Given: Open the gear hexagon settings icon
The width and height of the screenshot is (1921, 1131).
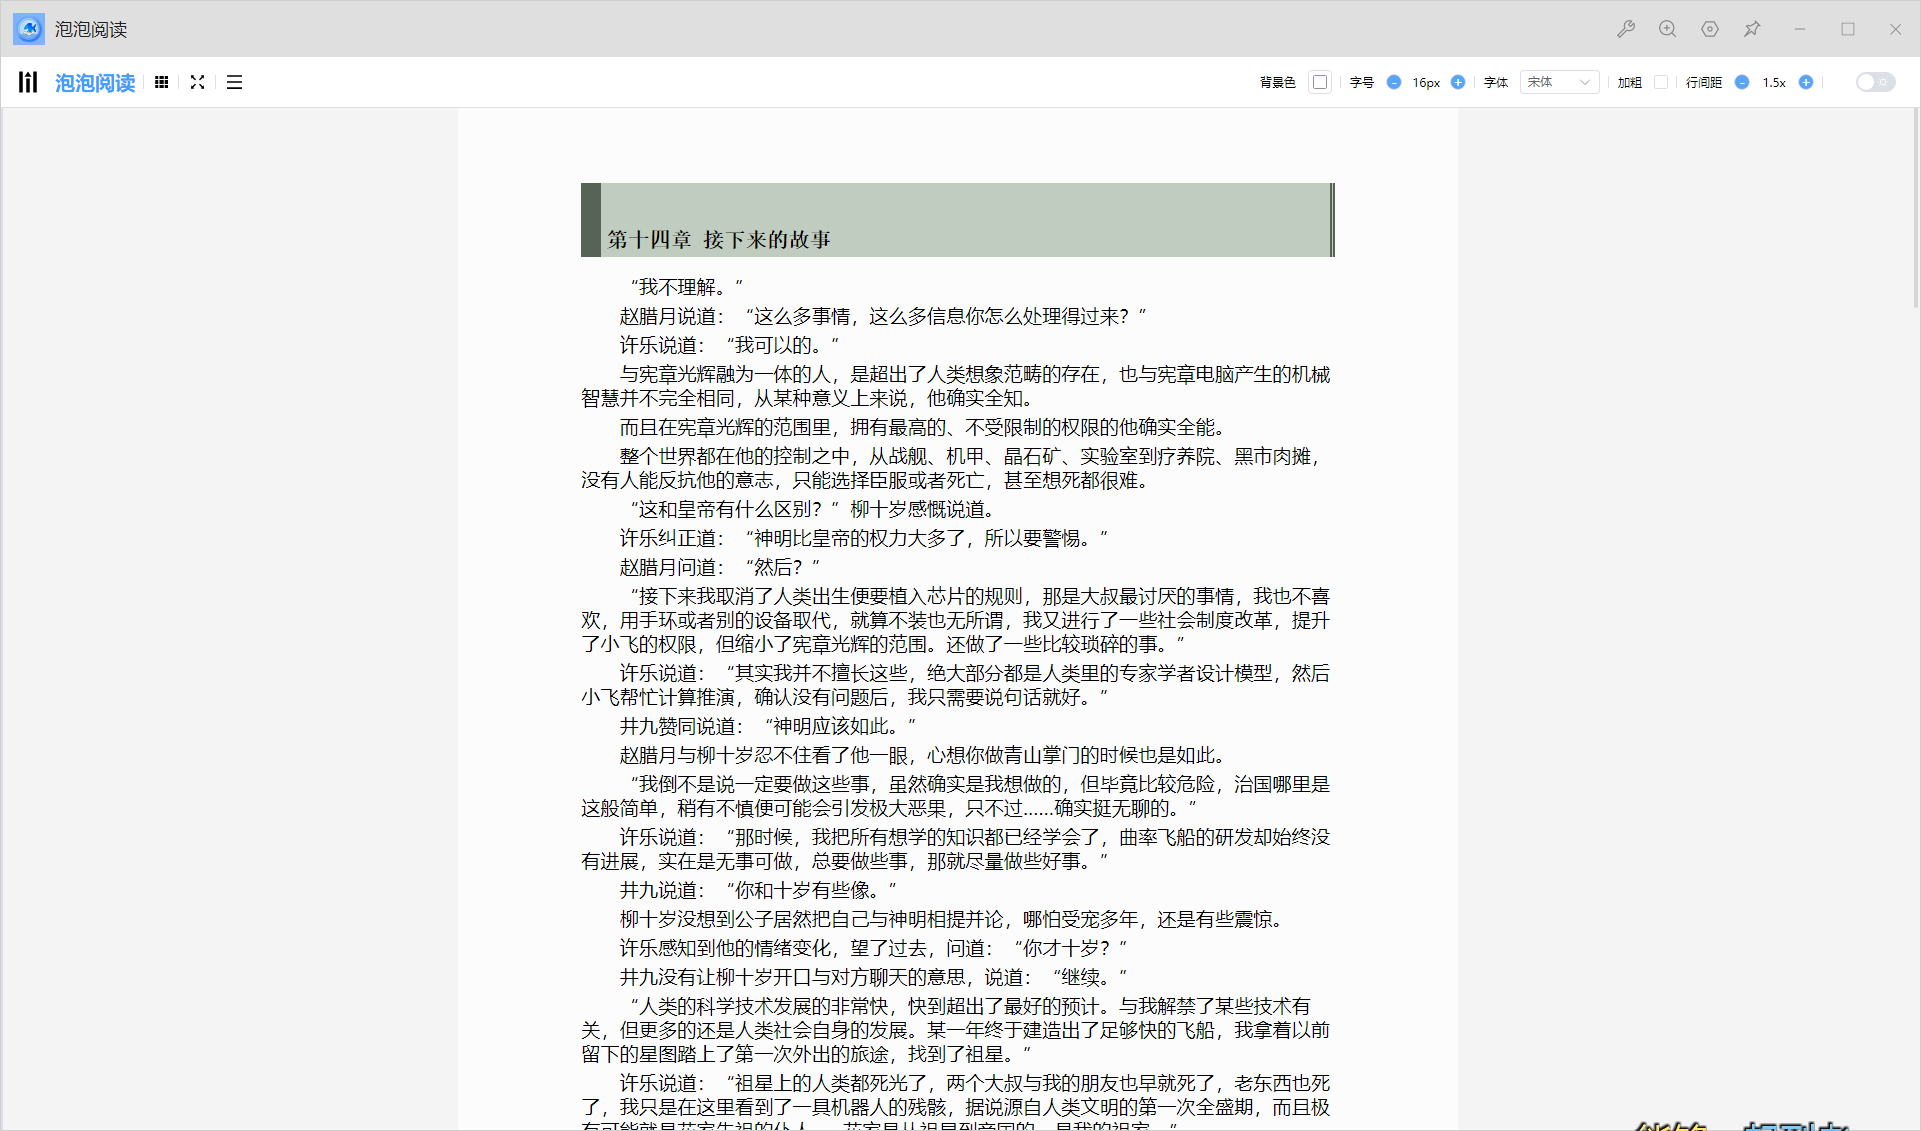Looking at the screenshot, I should (x=1710, y=29).
